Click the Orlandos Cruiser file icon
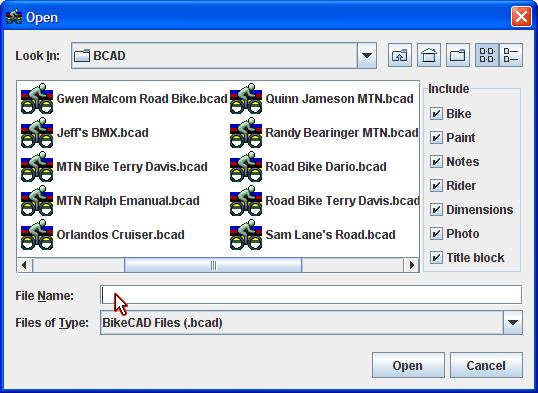Image resolution: width=538 pixels, height=393 pixels. coord(37,234)
